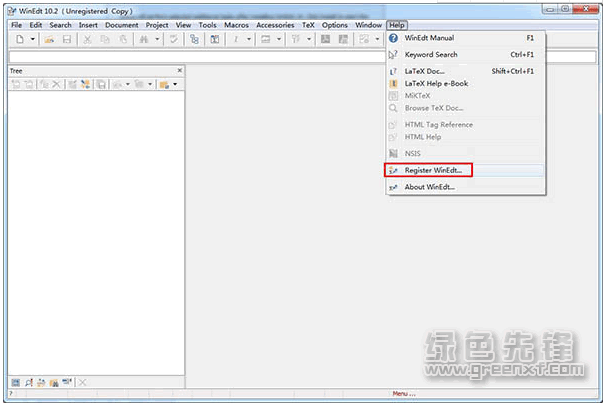Click the Find binoculars toolbar icon
Viewport: 603px width, 404px height.
[x=144, y=39]
